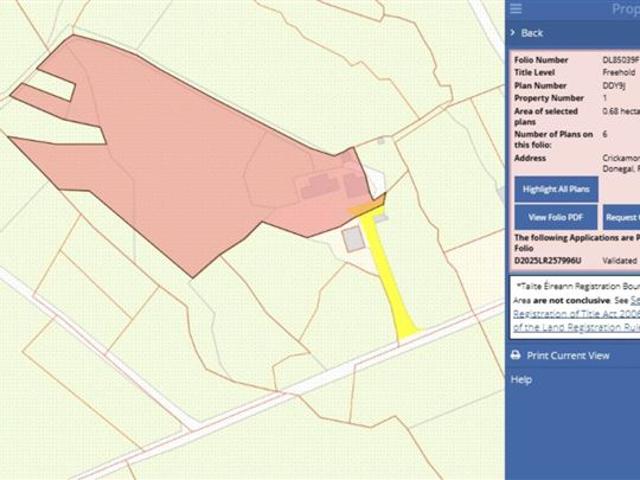The image size is (640, 480).
Task: Open the View Folio PDF button
Action: (556, 217)
